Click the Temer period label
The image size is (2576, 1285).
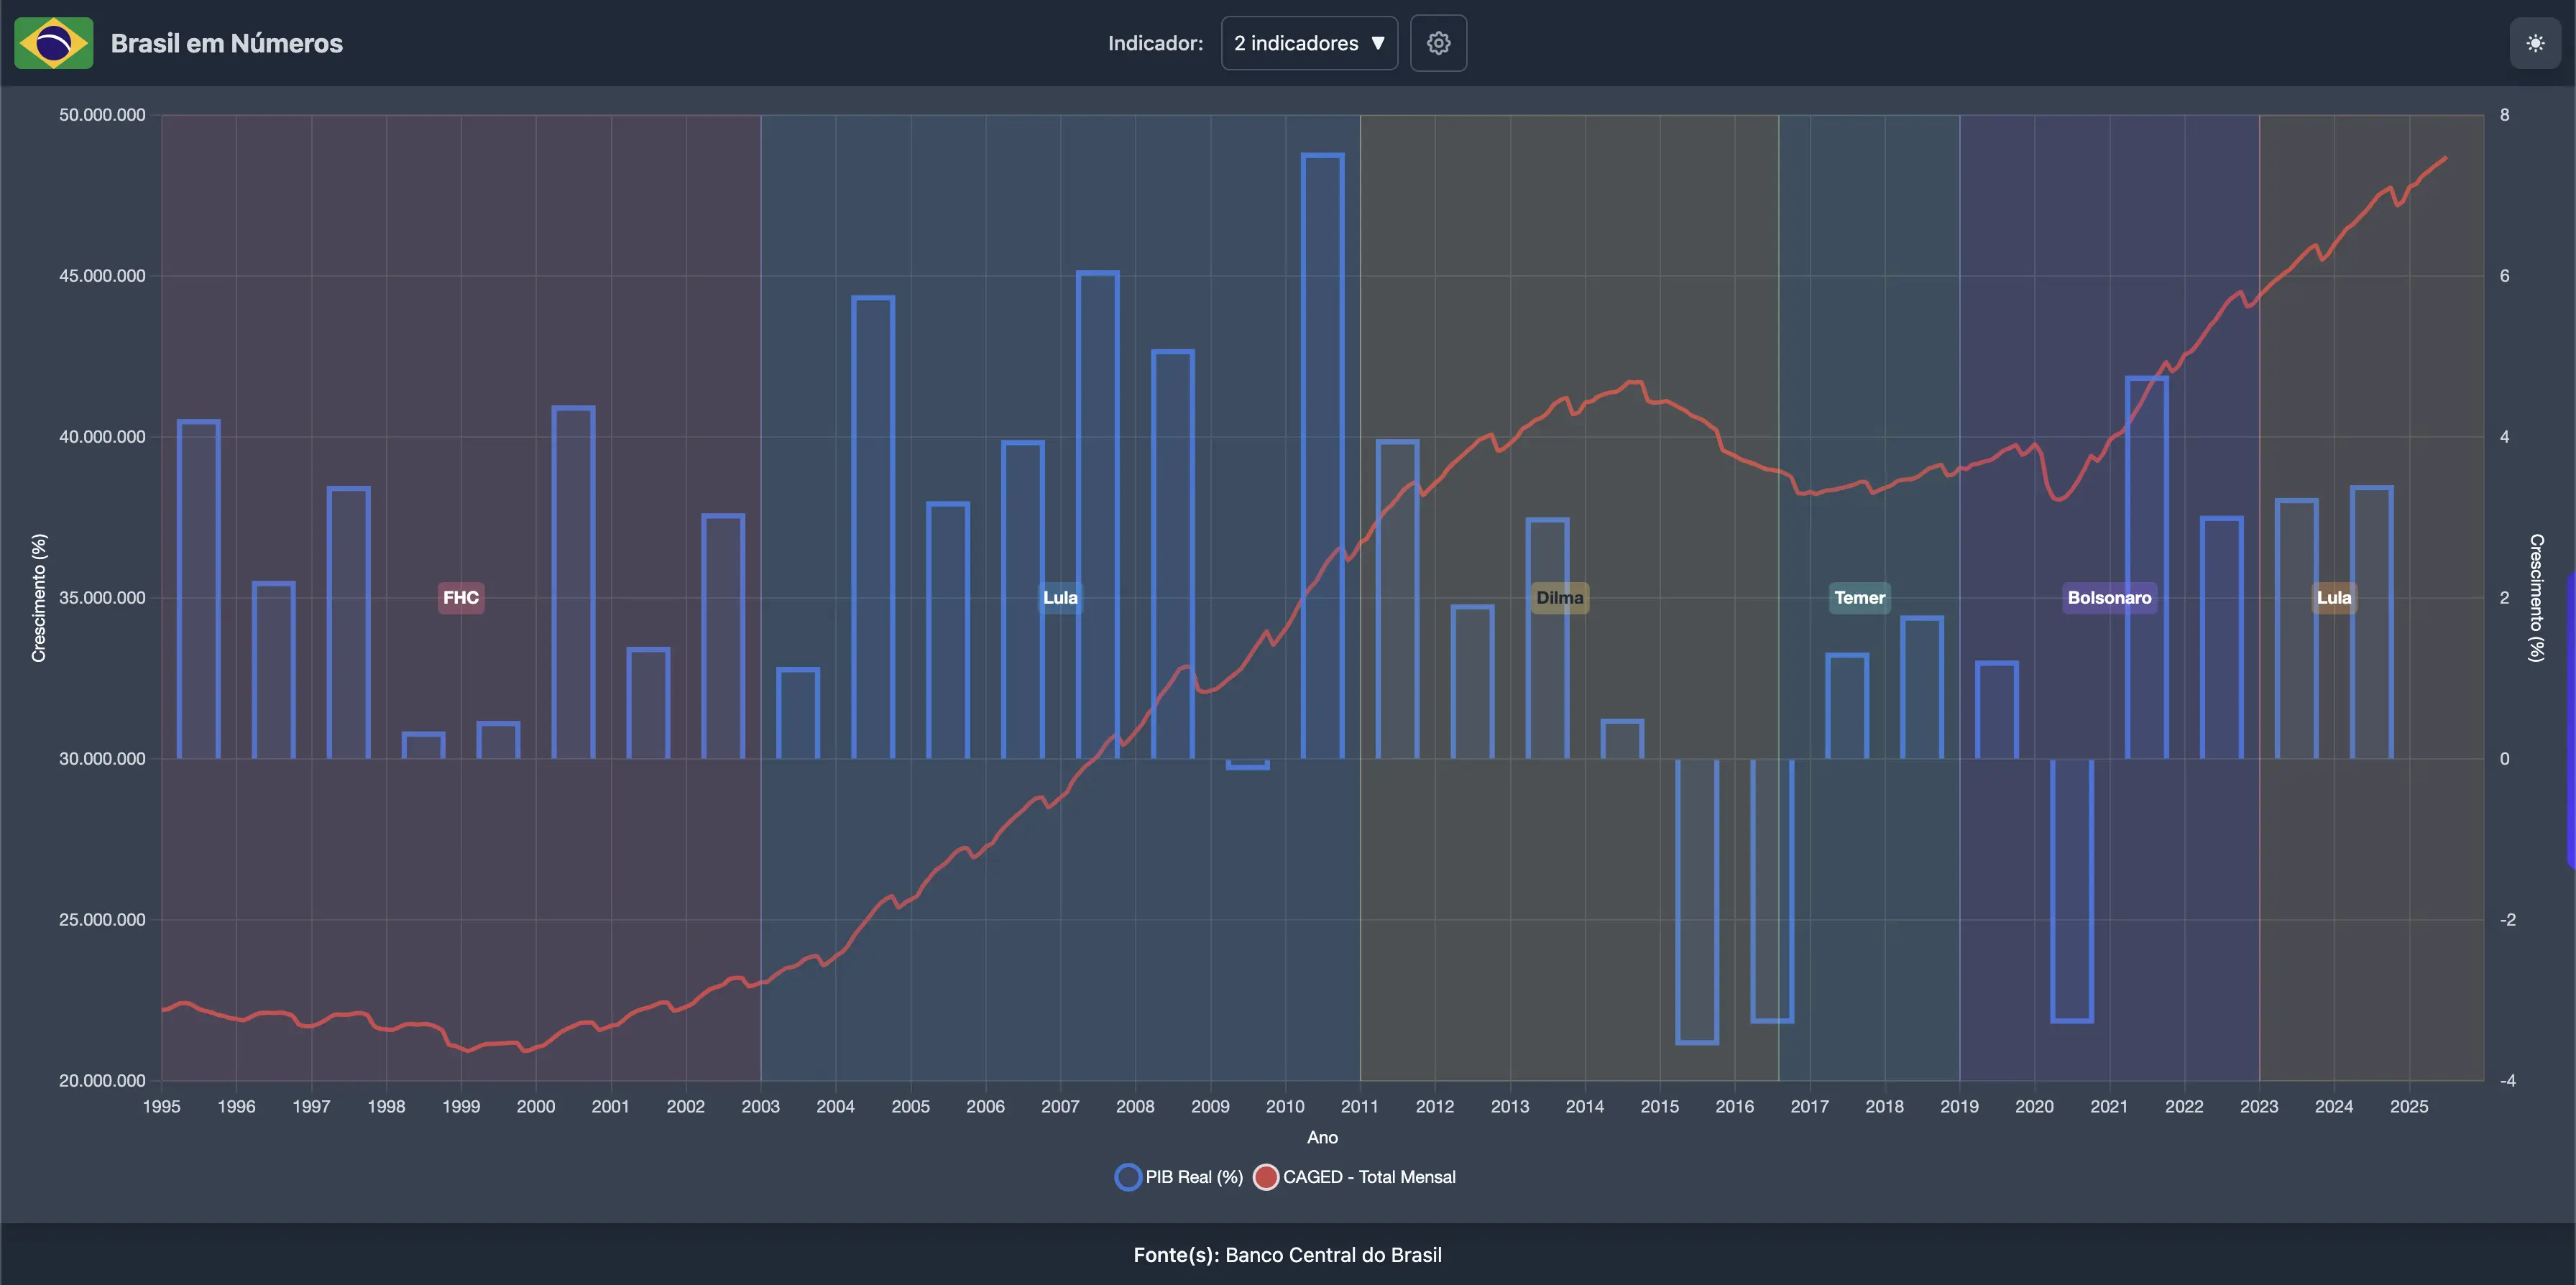pyautogui.click(x=1859, y=598)
